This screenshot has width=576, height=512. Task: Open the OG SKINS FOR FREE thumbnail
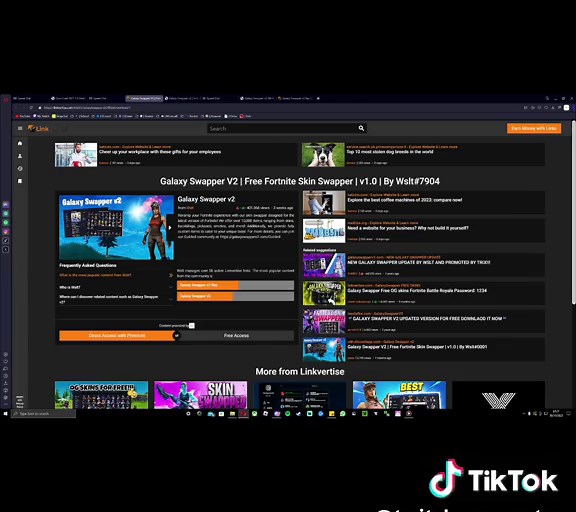click(101, 395)
